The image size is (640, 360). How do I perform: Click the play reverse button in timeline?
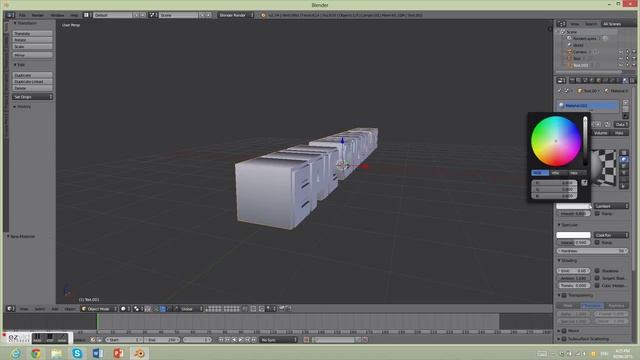click(x=234, y=340)
